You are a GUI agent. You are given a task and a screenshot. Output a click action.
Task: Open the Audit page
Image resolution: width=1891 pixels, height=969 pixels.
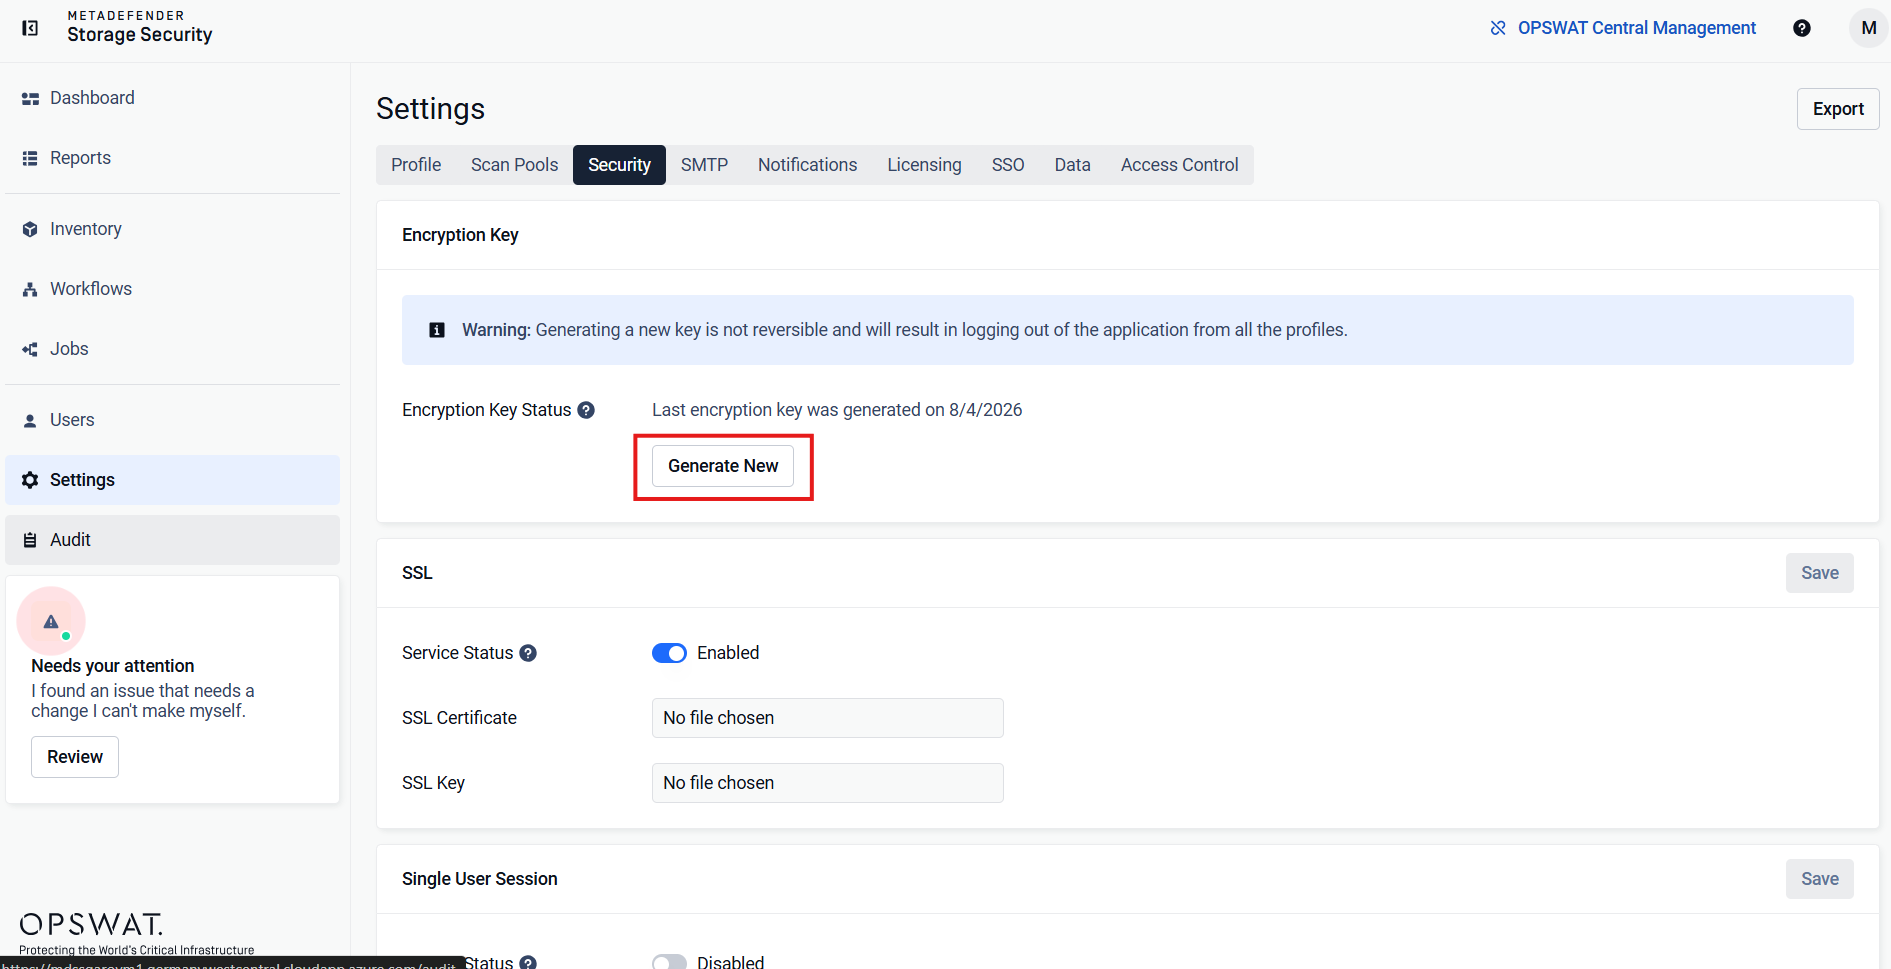click(x=172, y=540)
